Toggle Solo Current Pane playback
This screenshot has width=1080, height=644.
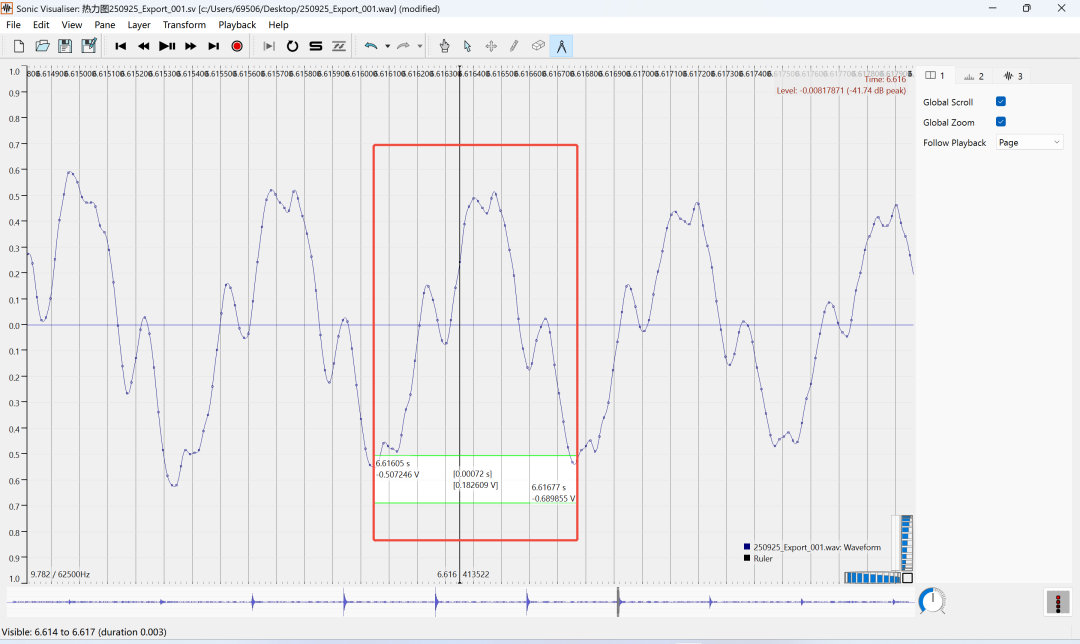(x=315, y=46)
